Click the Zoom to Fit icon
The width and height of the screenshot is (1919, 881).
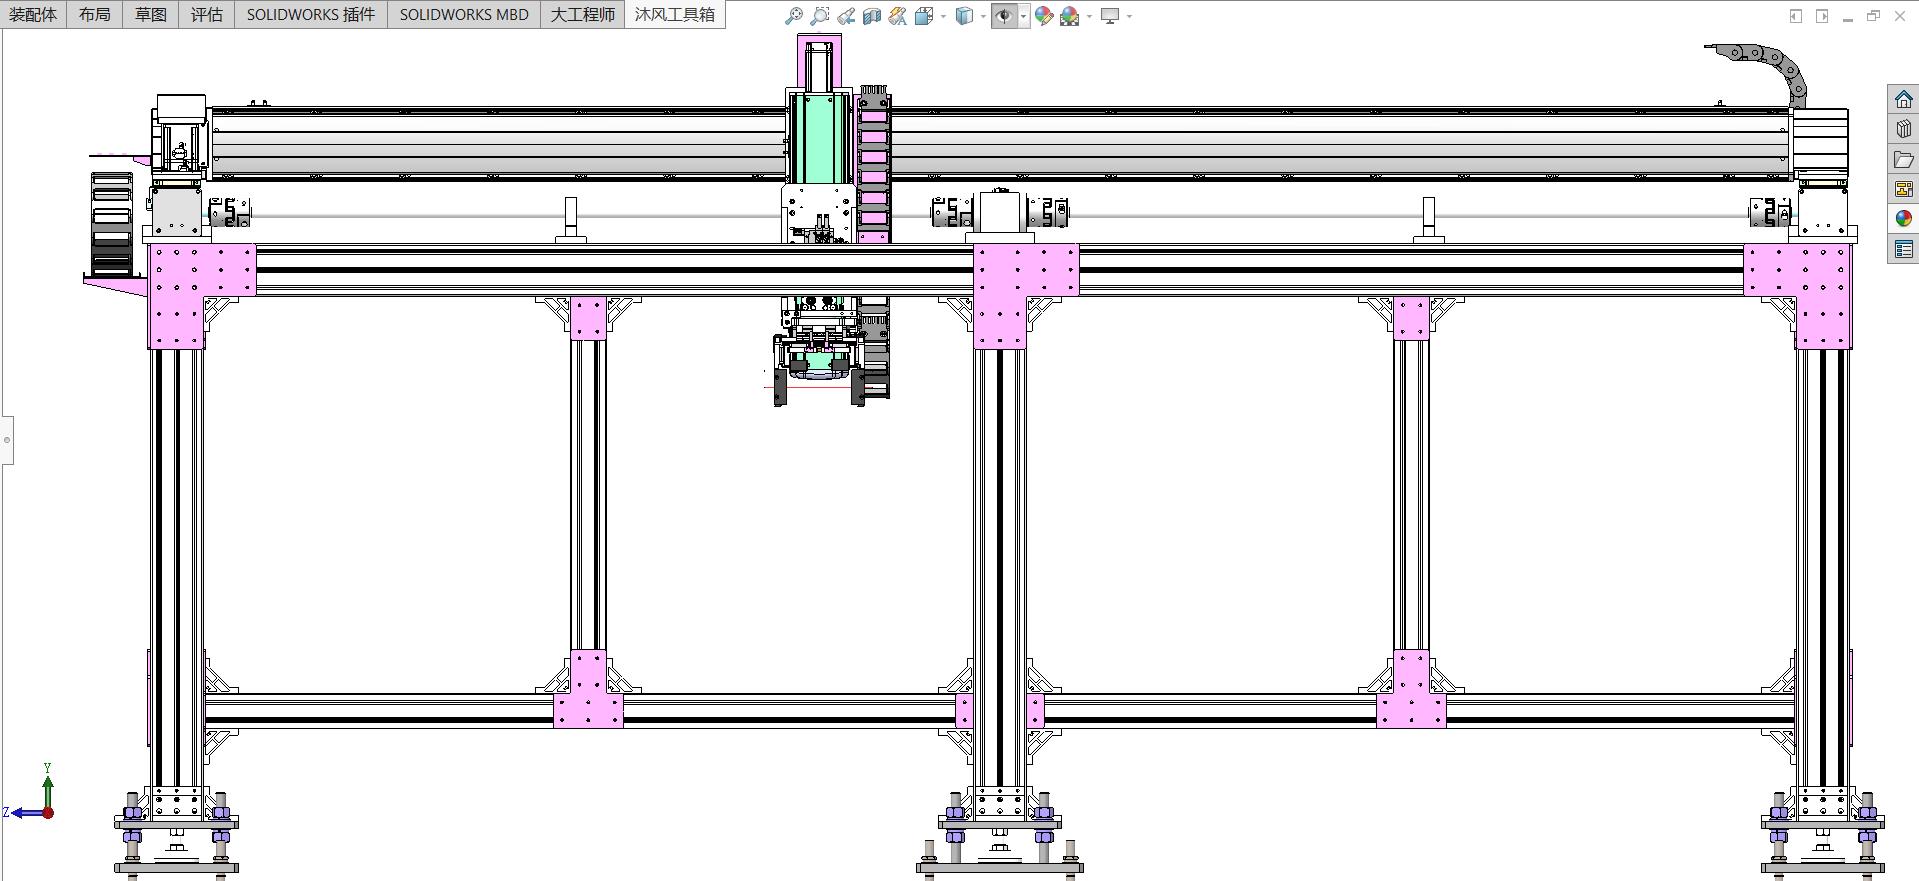794,16
